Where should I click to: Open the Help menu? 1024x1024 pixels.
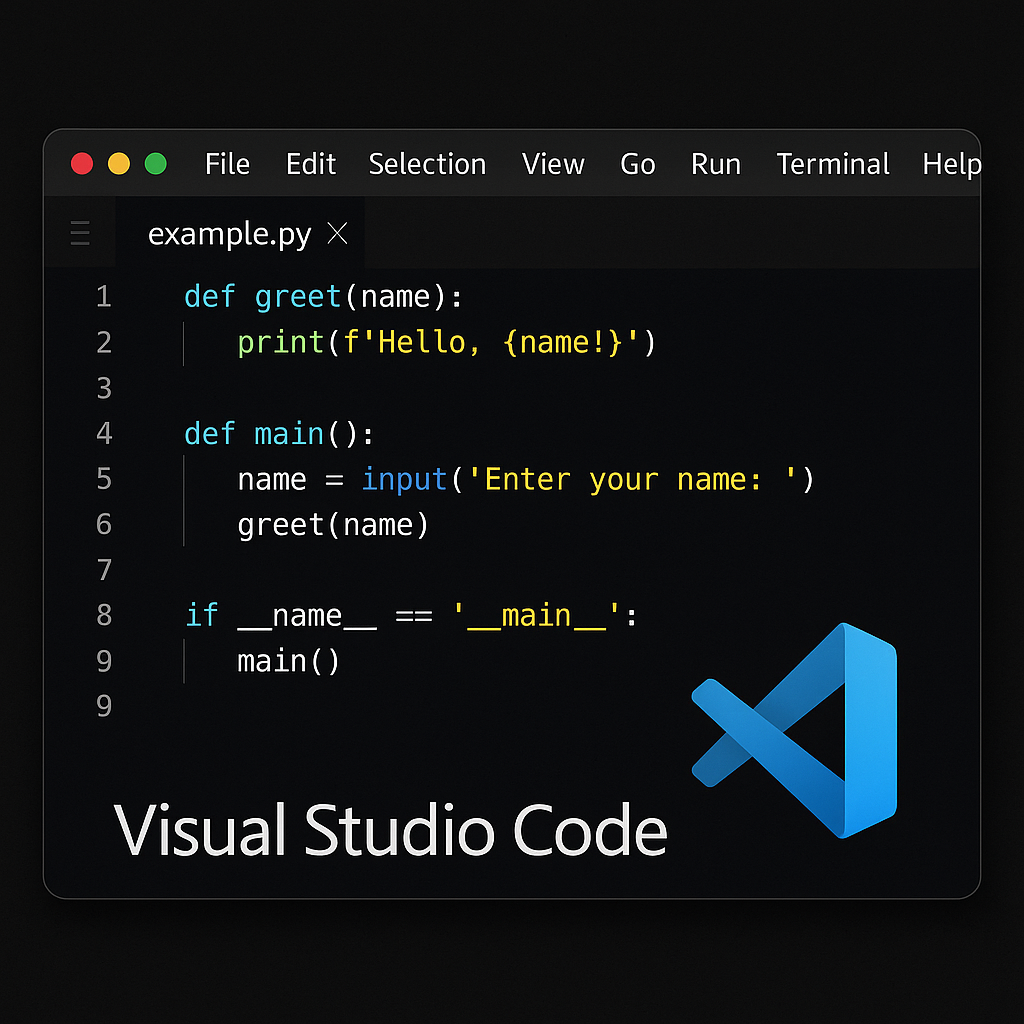coord(950,164)
